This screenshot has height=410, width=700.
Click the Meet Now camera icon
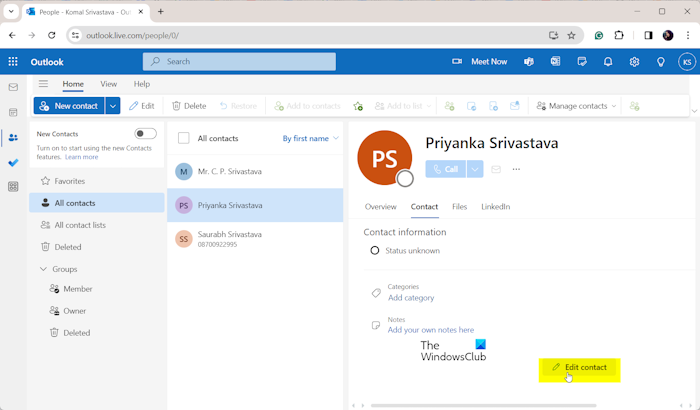[x=457, y=62]
